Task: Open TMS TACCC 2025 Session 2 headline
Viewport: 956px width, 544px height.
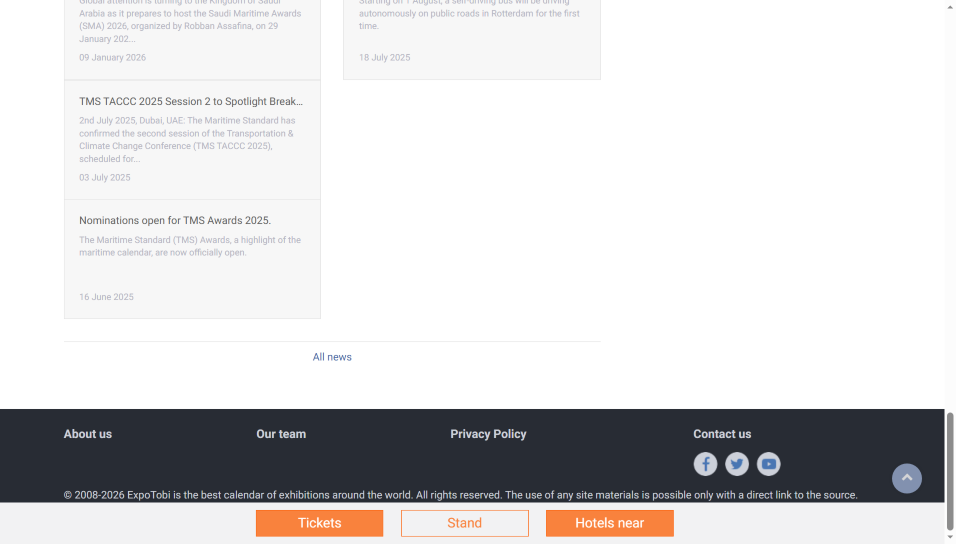Action: click(191, 101)
